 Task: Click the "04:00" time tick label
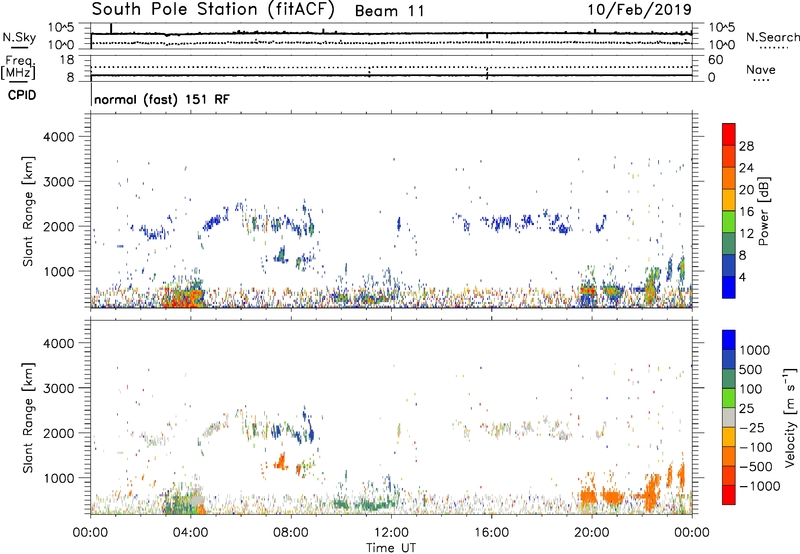coord(191,533)
